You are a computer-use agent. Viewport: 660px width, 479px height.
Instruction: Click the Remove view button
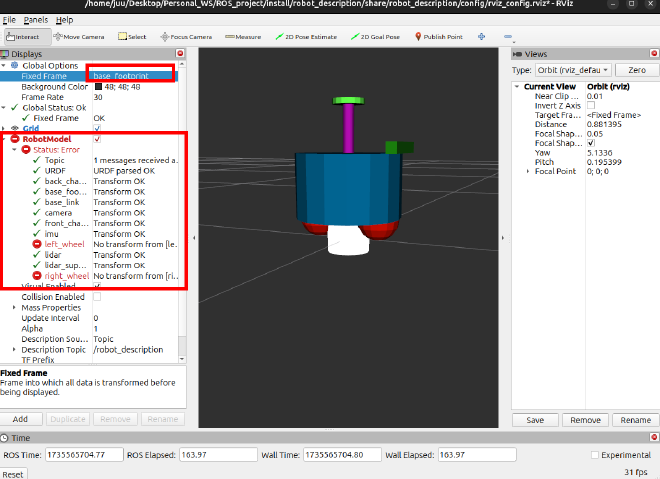point(585,420)
